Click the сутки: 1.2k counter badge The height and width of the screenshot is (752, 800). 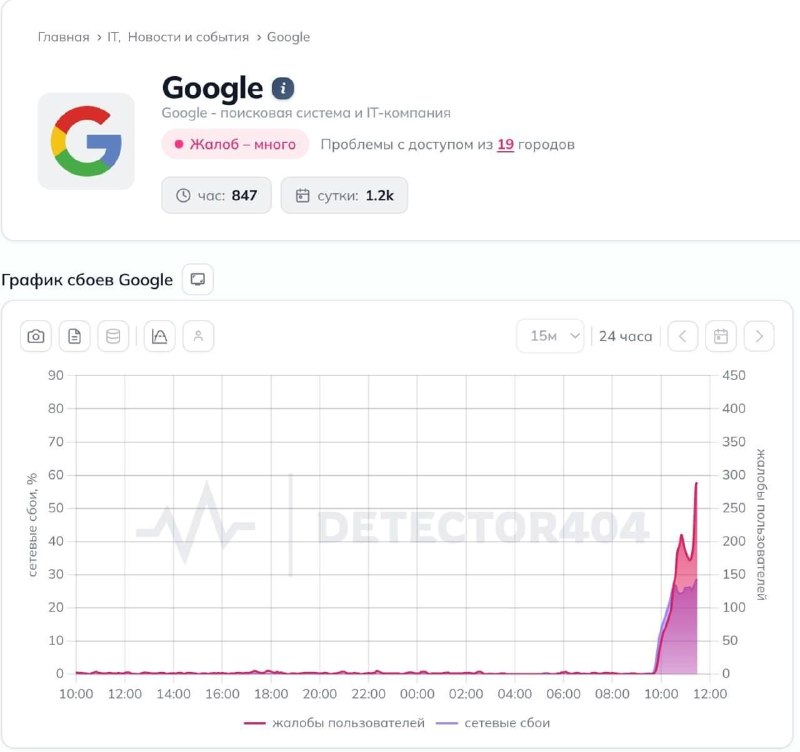(344, 195)
